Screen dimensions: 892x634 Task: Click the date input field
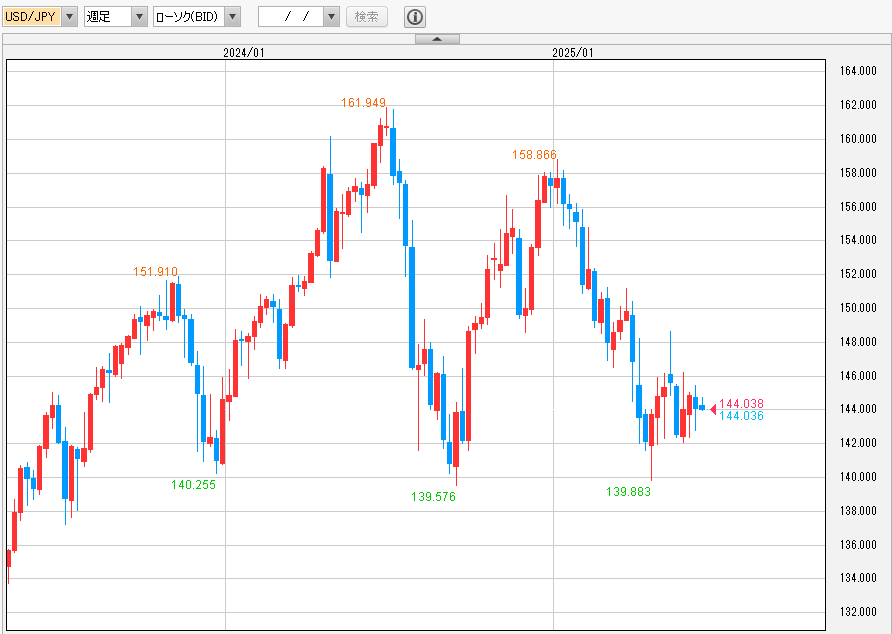click(x=291, y=17)
